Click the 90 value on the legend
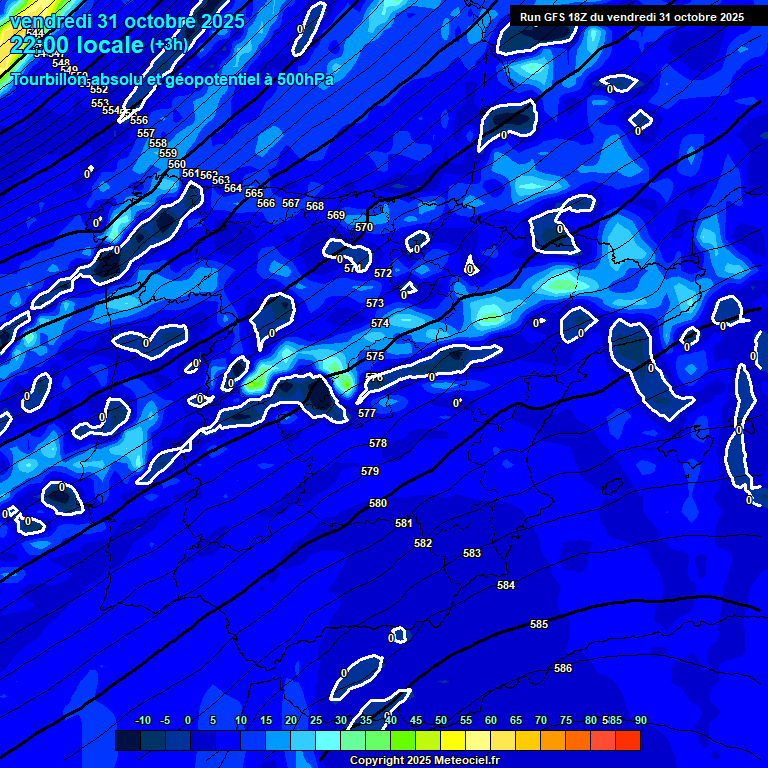 (640, 720)
